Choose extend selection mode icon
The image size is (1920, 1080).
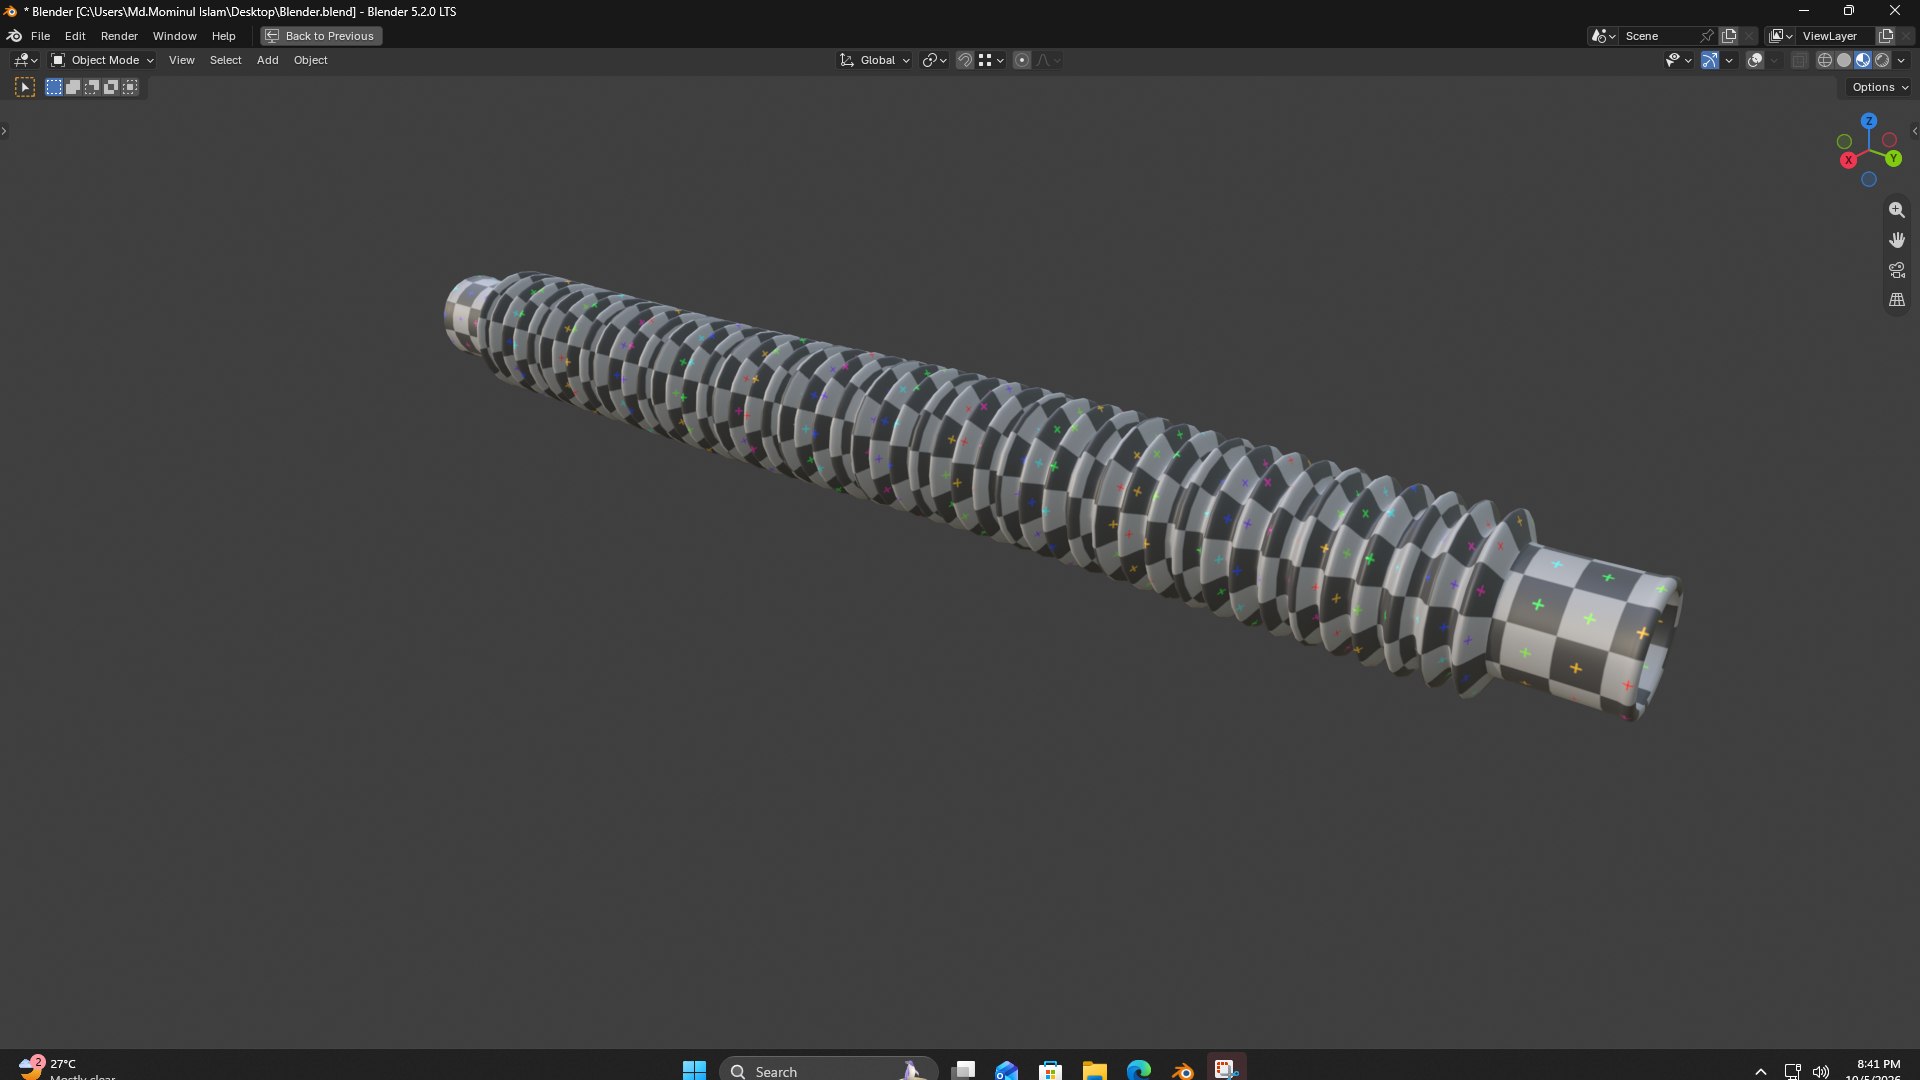(73, 88)
